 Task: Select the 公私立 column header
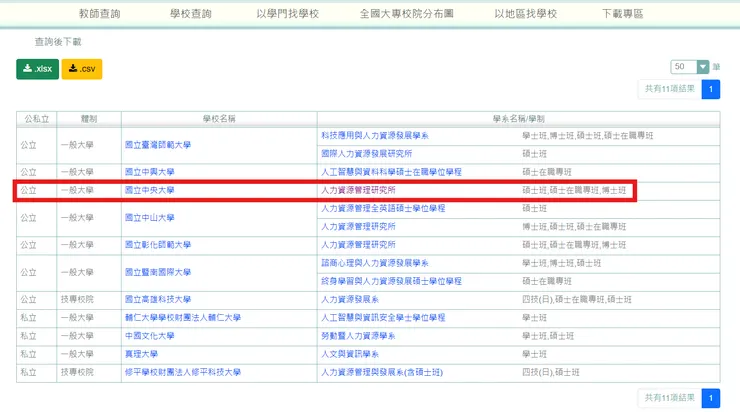coord(37,119)
